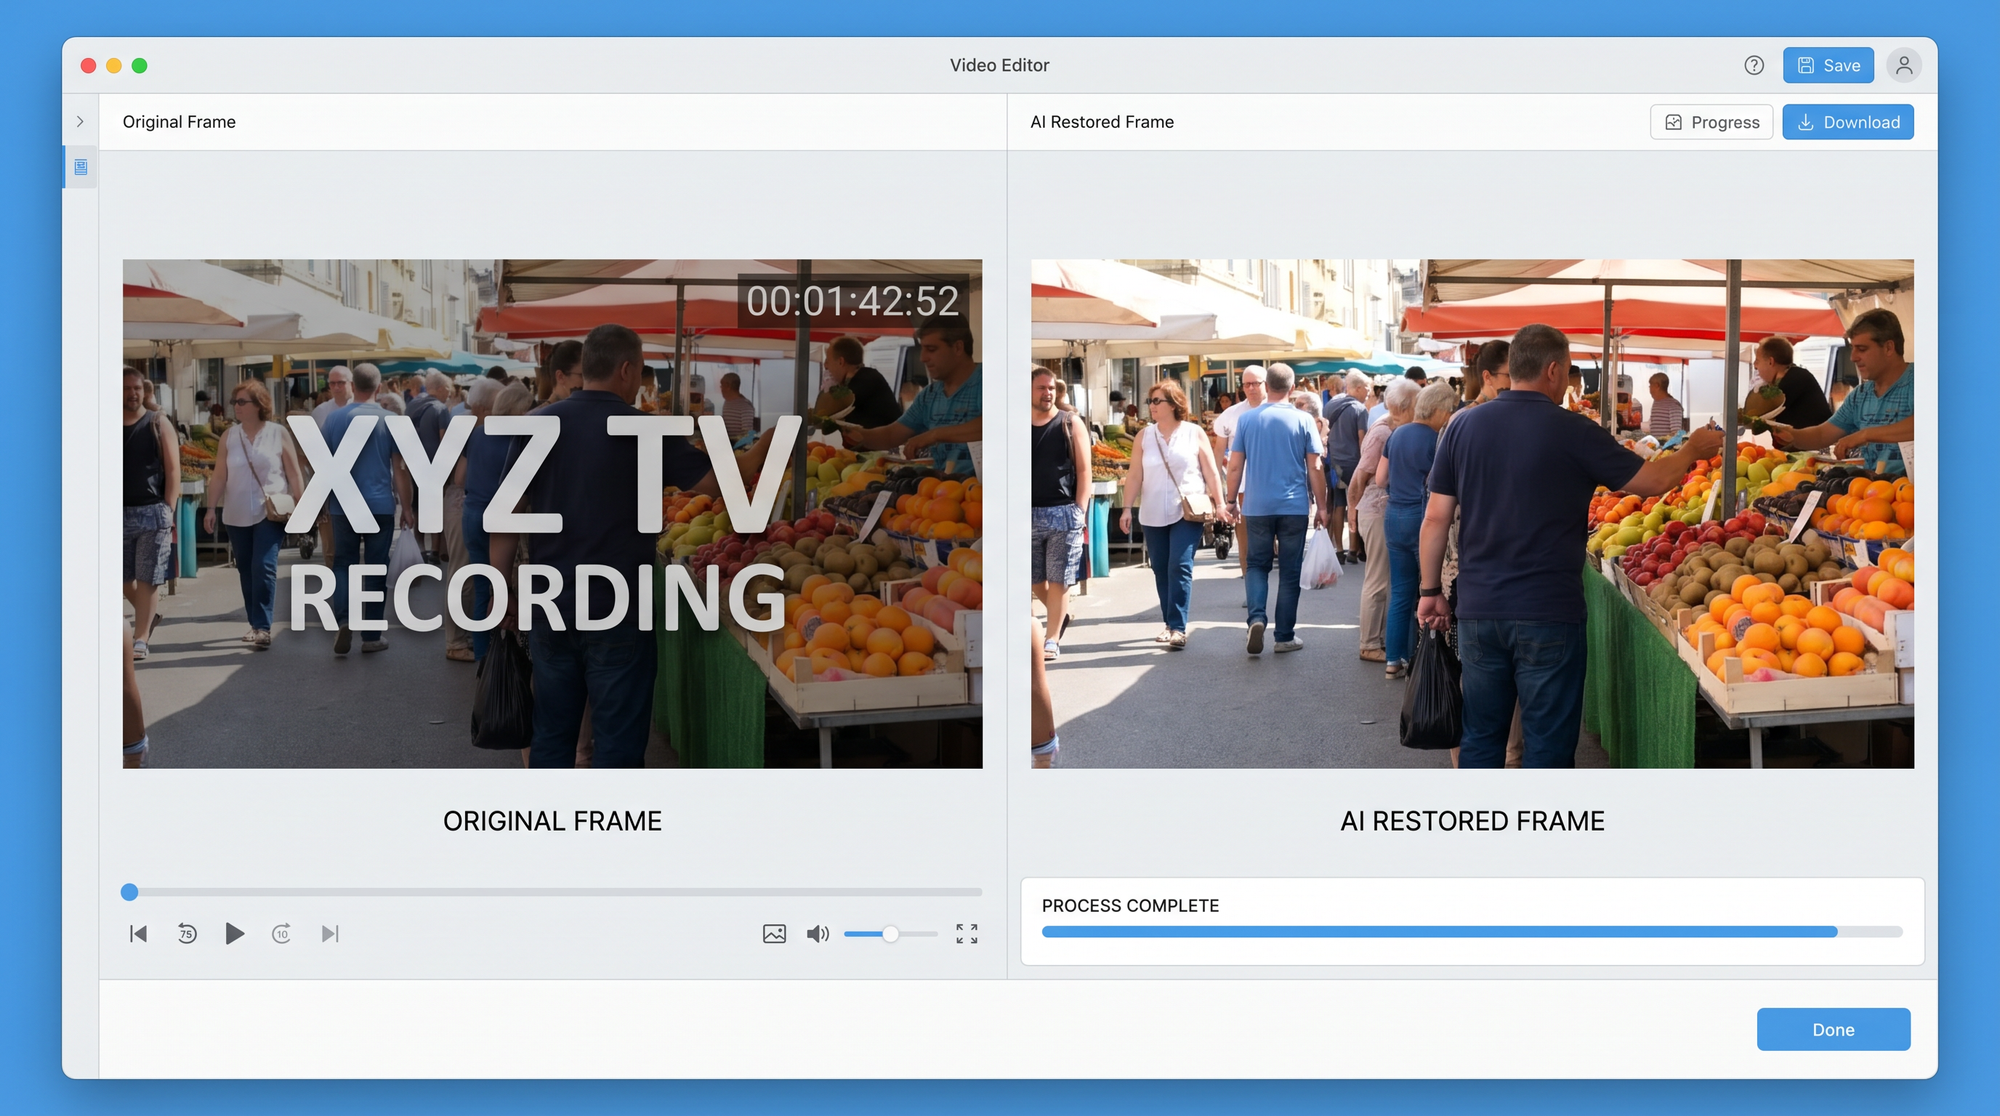
Task: Mute the audio with speaker icon
Action: pos(817,934)
